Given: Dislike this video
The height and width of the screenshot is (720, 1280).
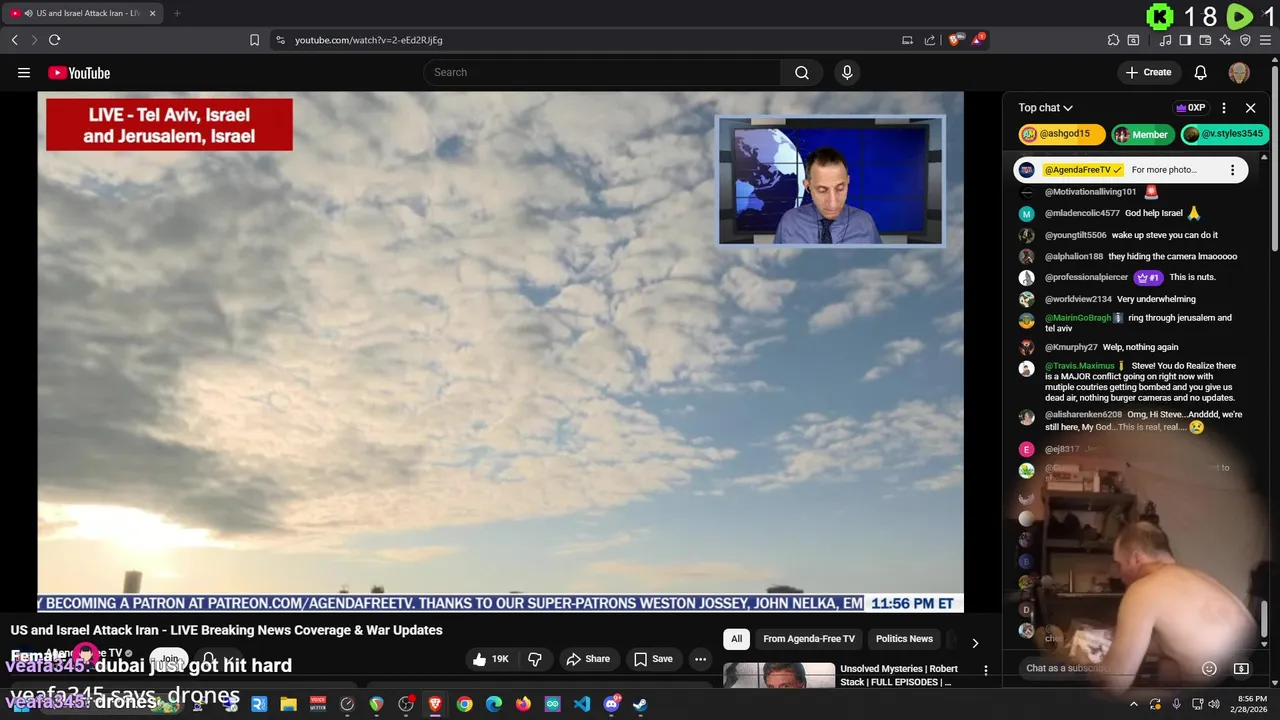Looking at the screenshot, I should [535, 659].
